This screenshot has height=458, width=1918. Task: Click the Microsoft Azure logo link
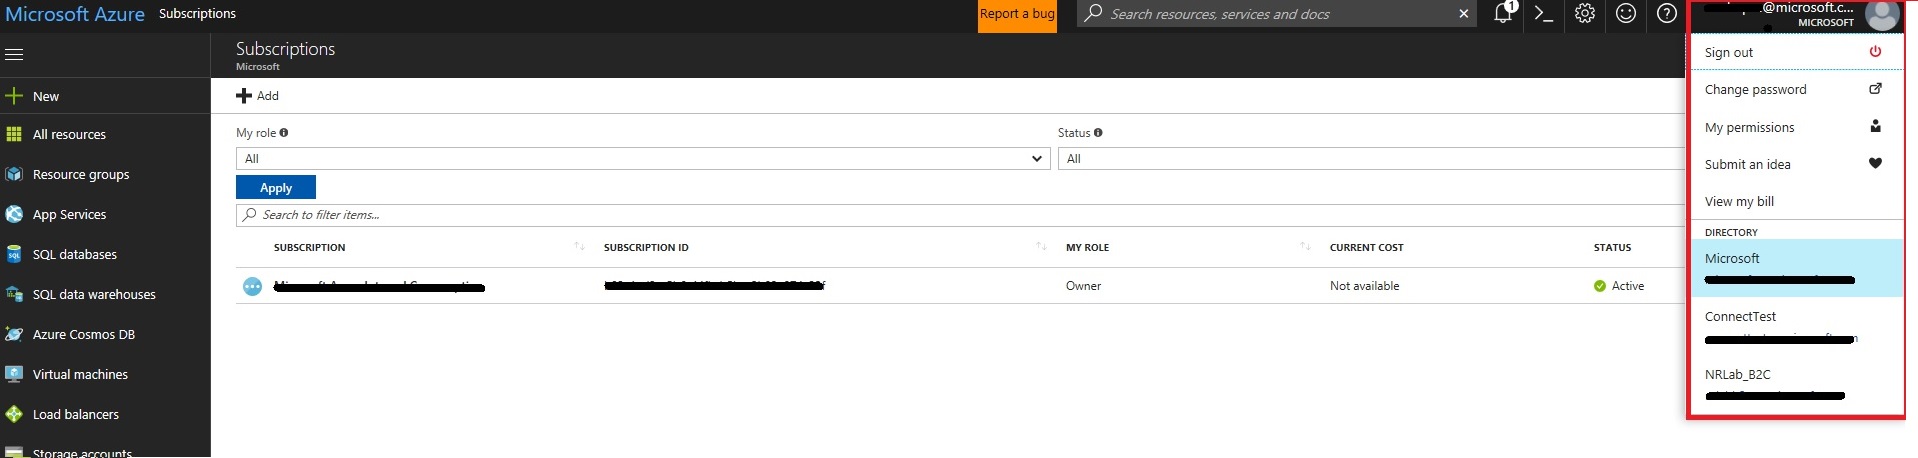[75, 14]
